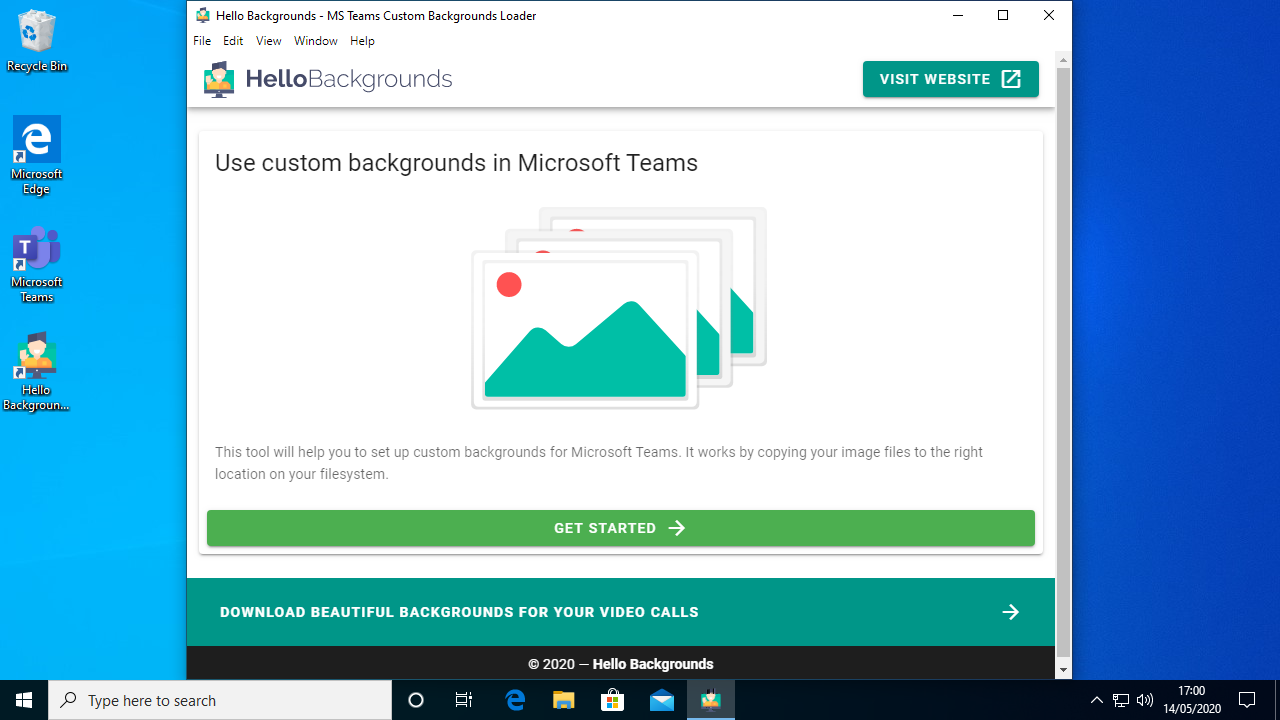Click the green Get Started button
Viewport: 1280px width, 720px height.
click(620, 528)
